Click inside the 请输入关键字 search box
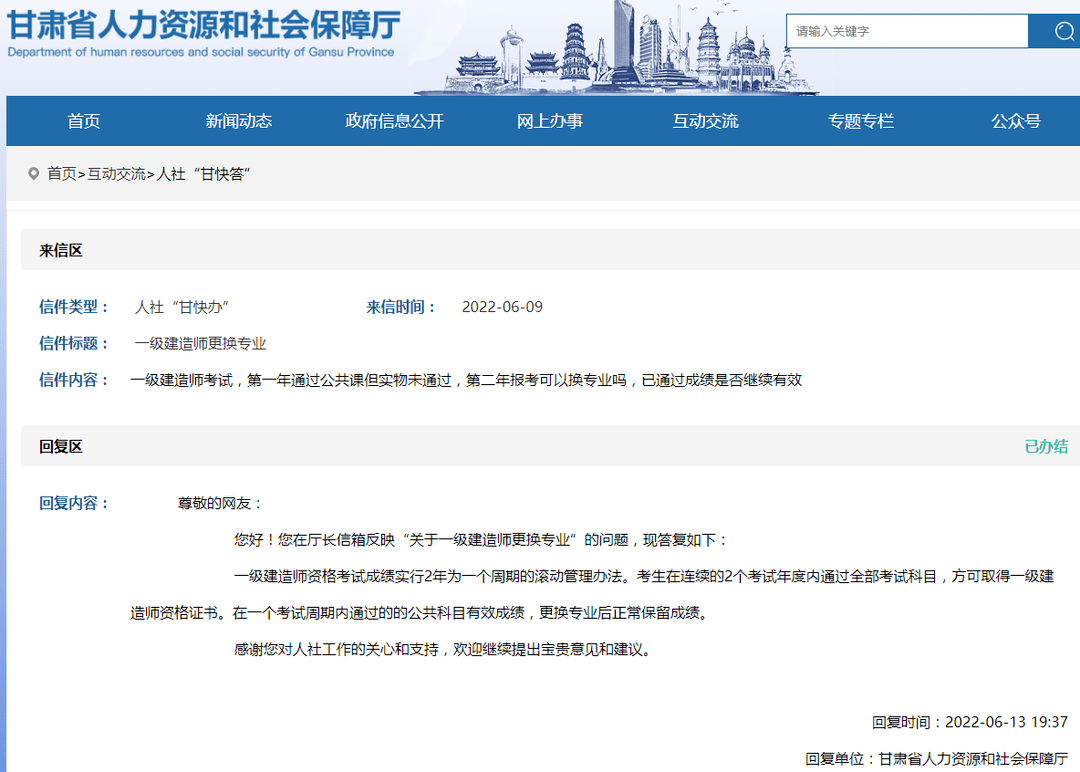 [900, 31]
